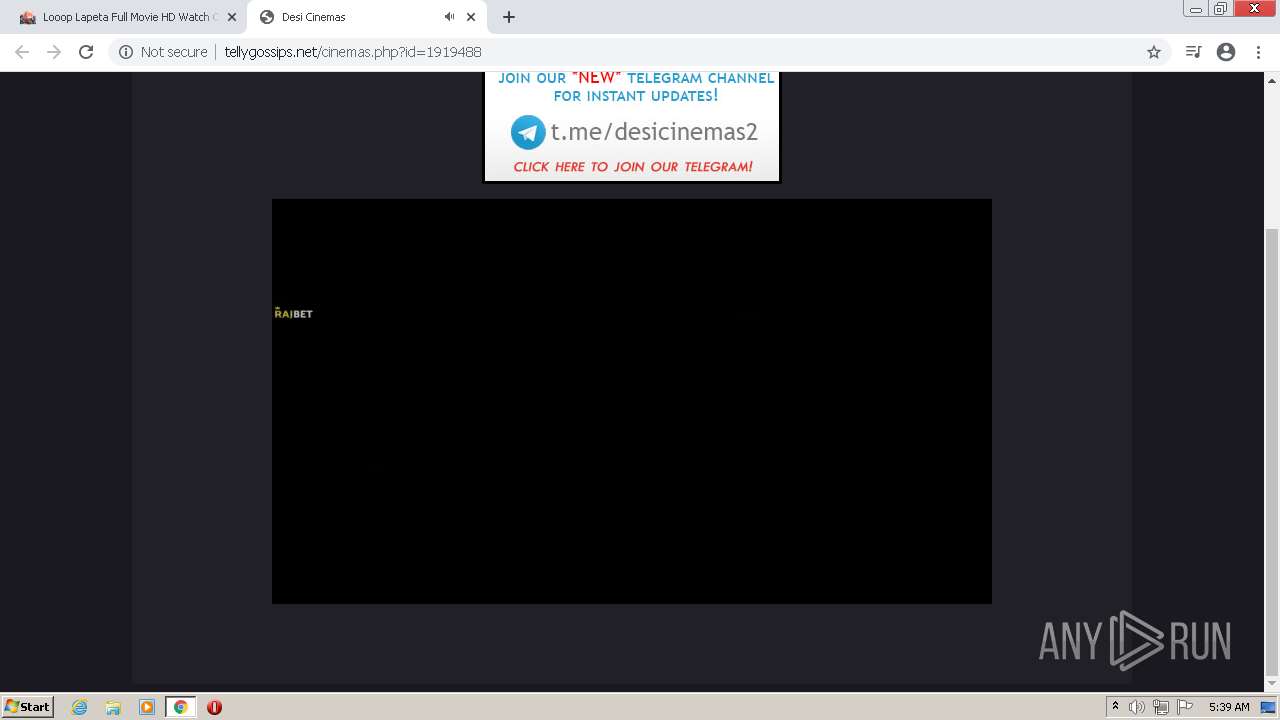Go forward to next page
The image size is (1280, 720).
(x=54, y=52)
